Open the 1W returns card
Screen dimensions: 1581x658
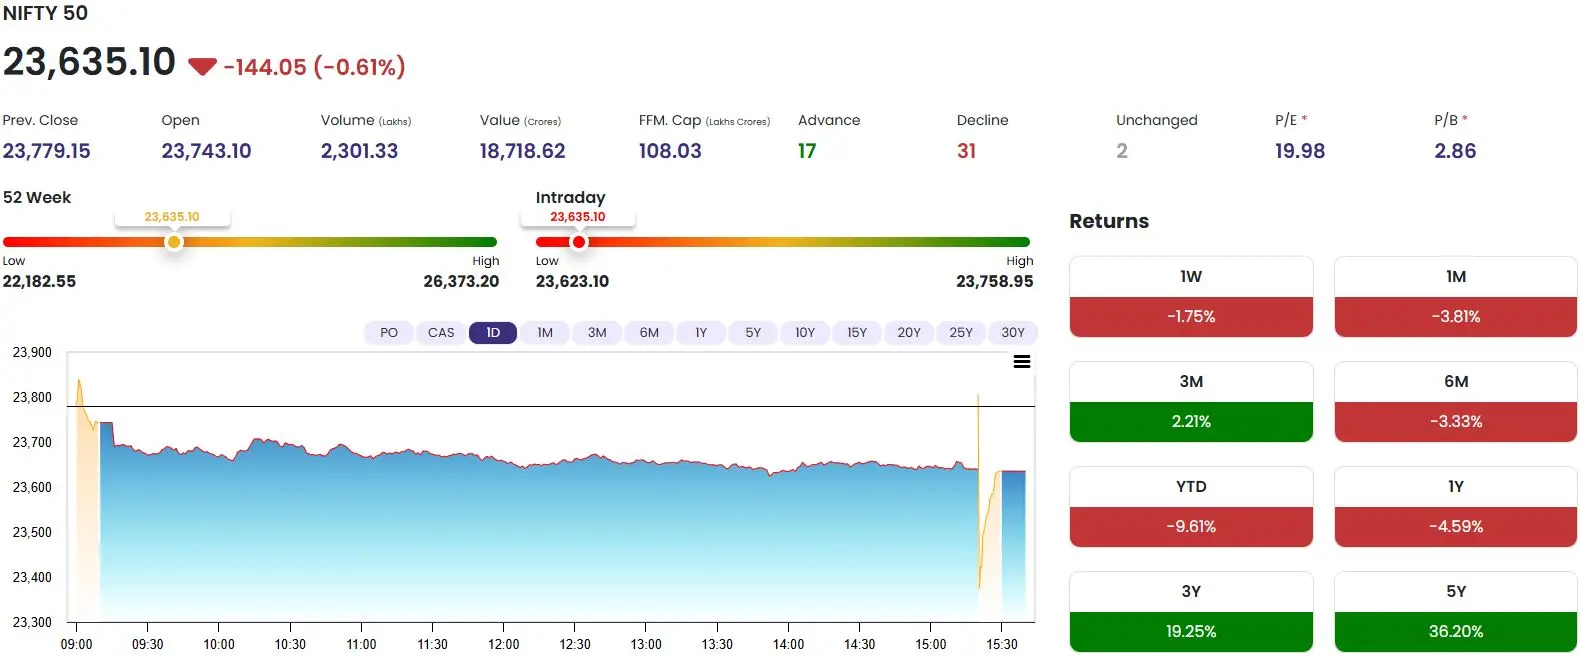click(x=1191, y=297)
